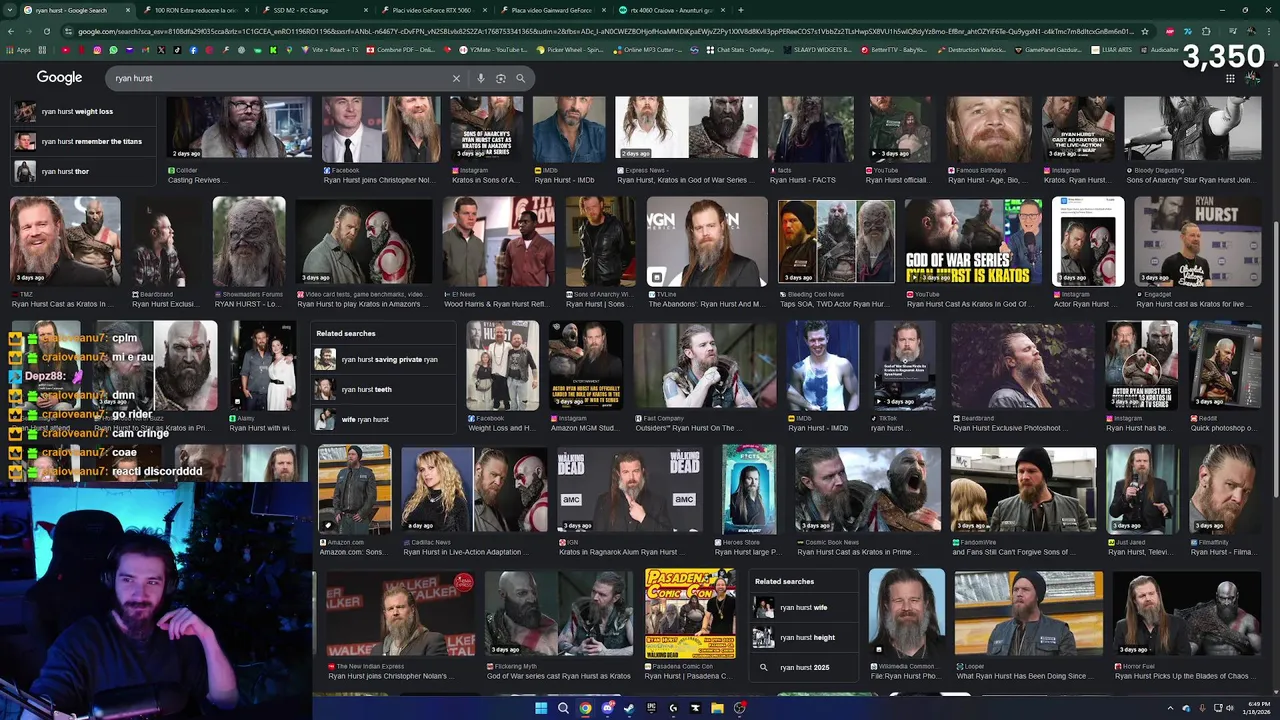Open the TMZ 'Ryan Hurst Cast as Kratos' image

pyautogui.click(x=65, y=241)
